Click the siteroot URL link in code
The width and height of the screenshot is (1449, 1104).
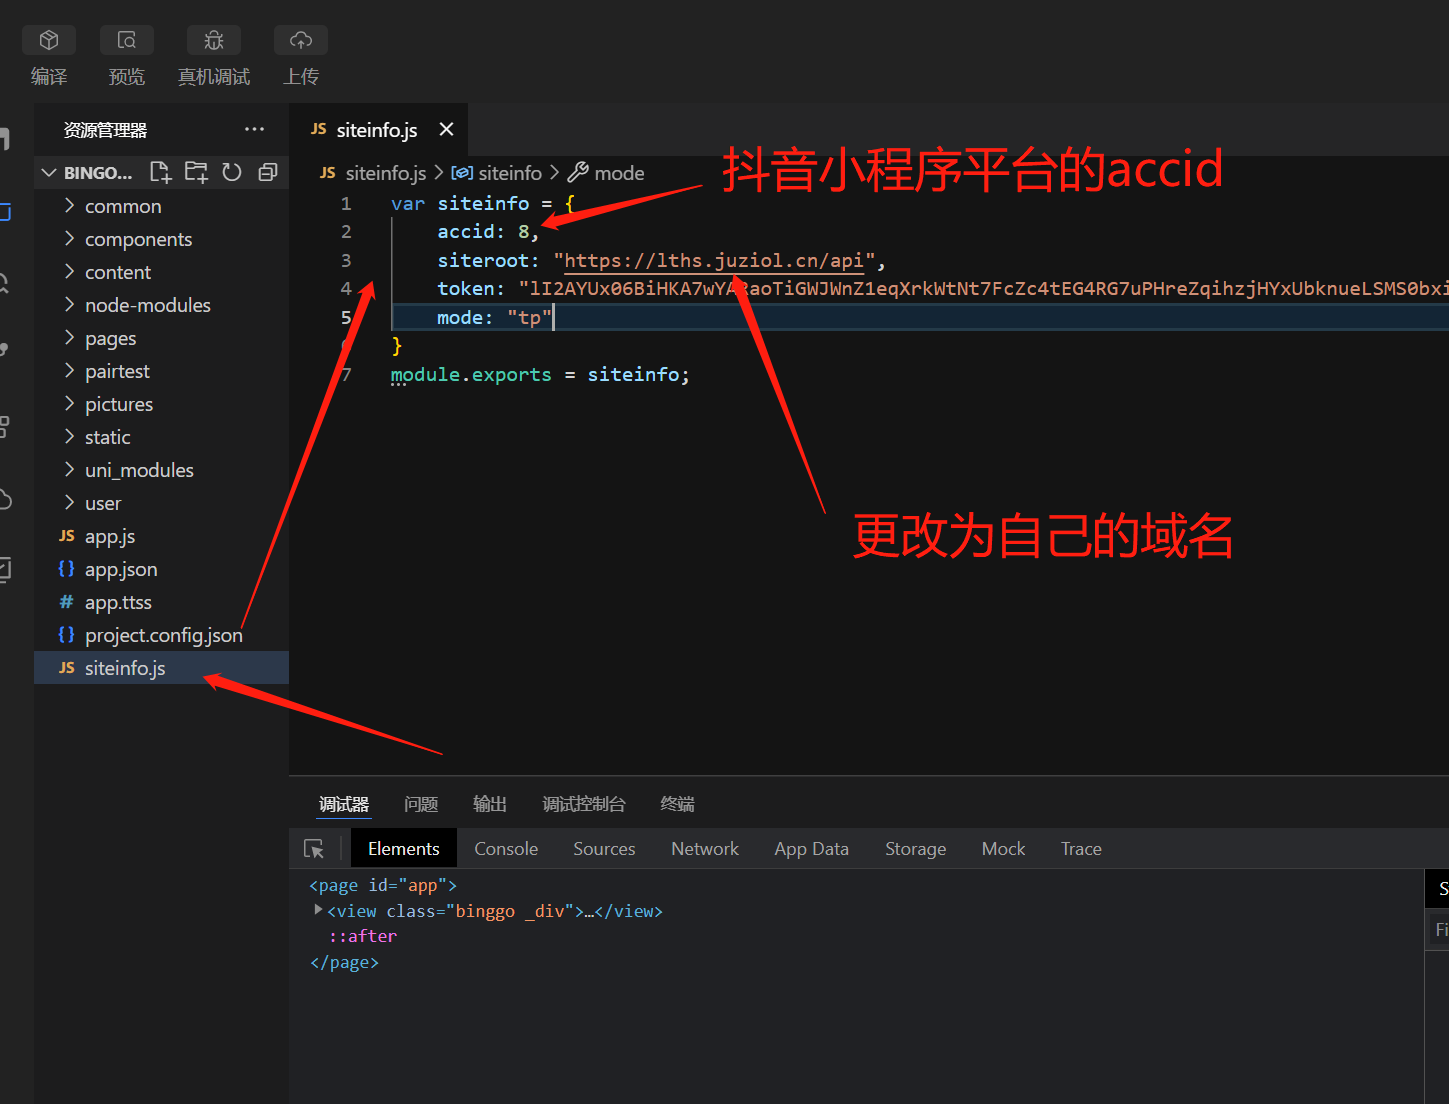[x=713, y=261]
